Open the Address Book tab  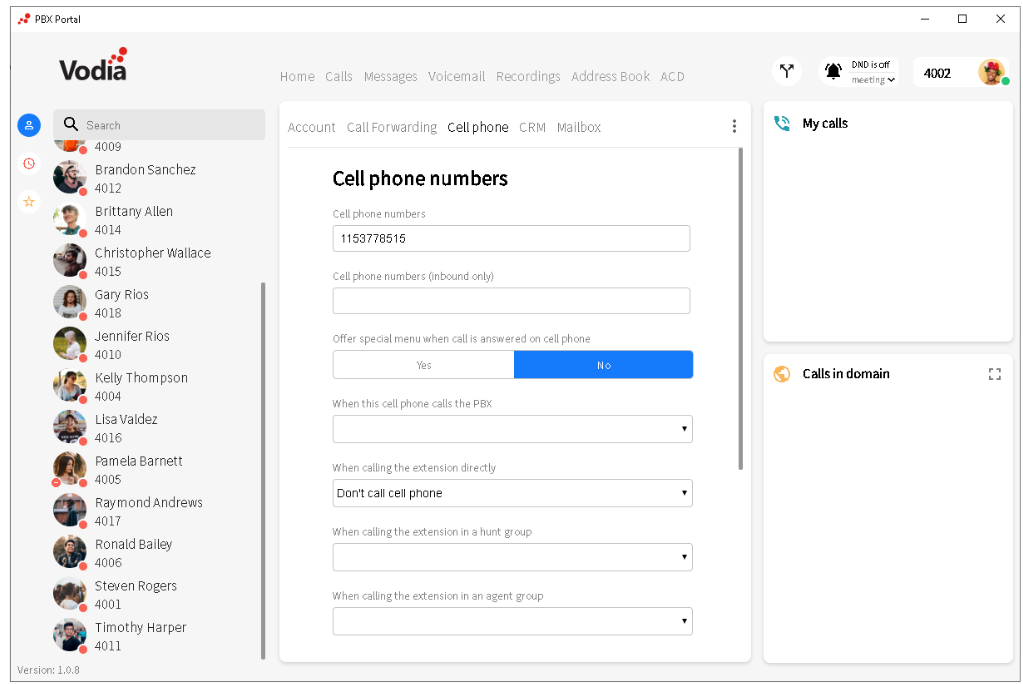click(610, 76)
